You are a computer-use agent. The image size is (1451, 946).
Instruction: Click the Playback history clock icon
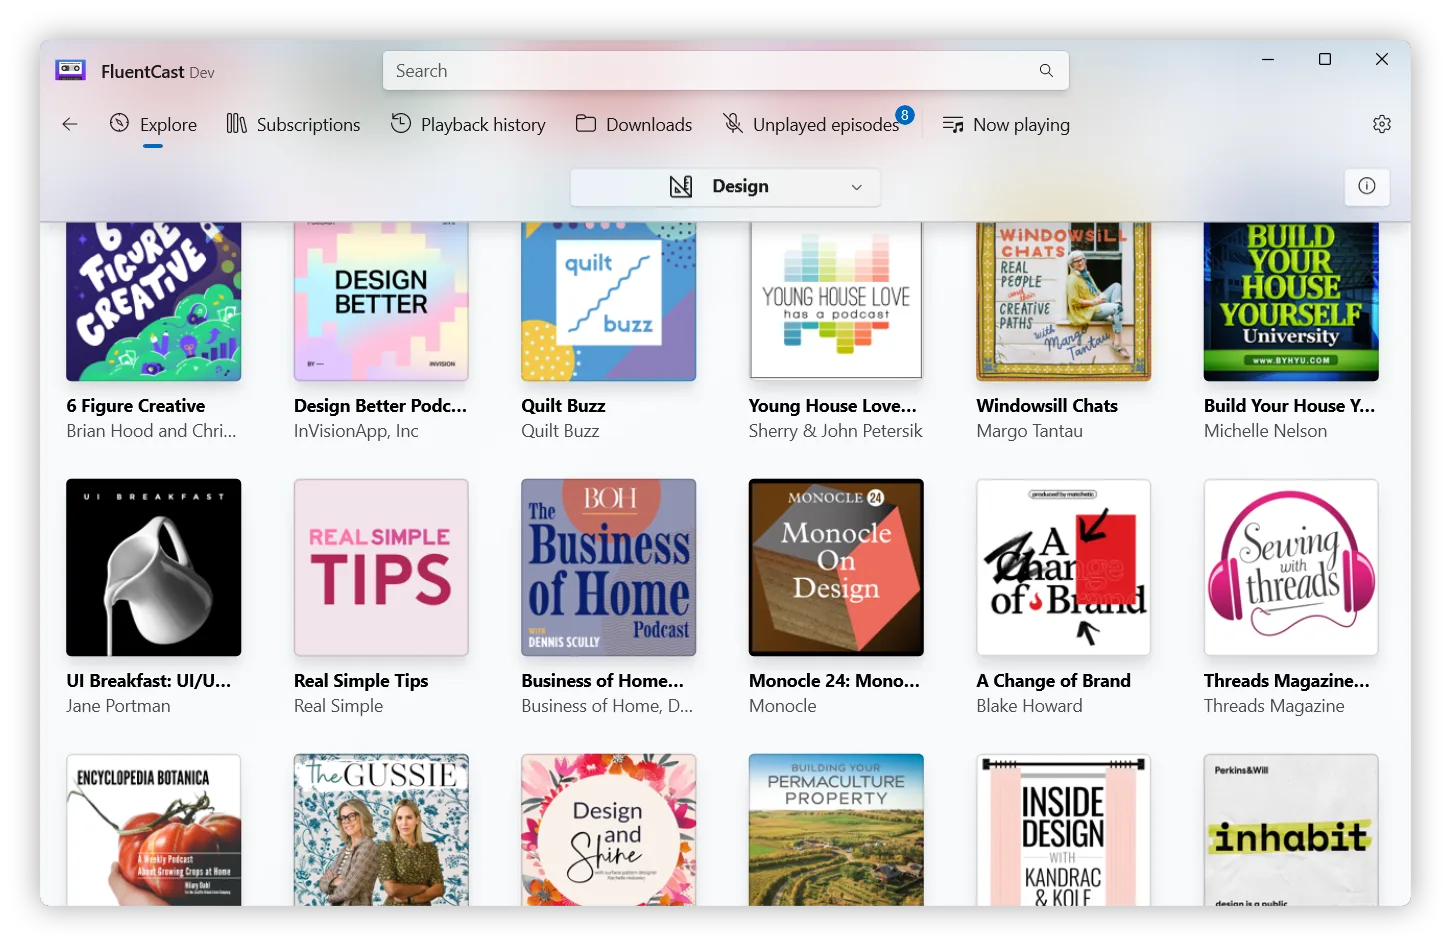[x=401, y=123]
